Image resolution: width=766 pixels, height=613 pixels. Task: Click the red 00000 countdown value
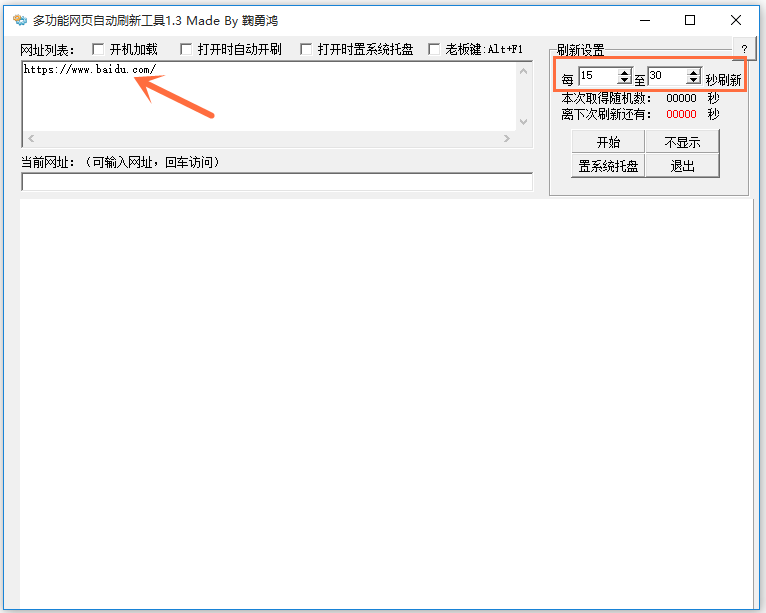coord(681,114)
